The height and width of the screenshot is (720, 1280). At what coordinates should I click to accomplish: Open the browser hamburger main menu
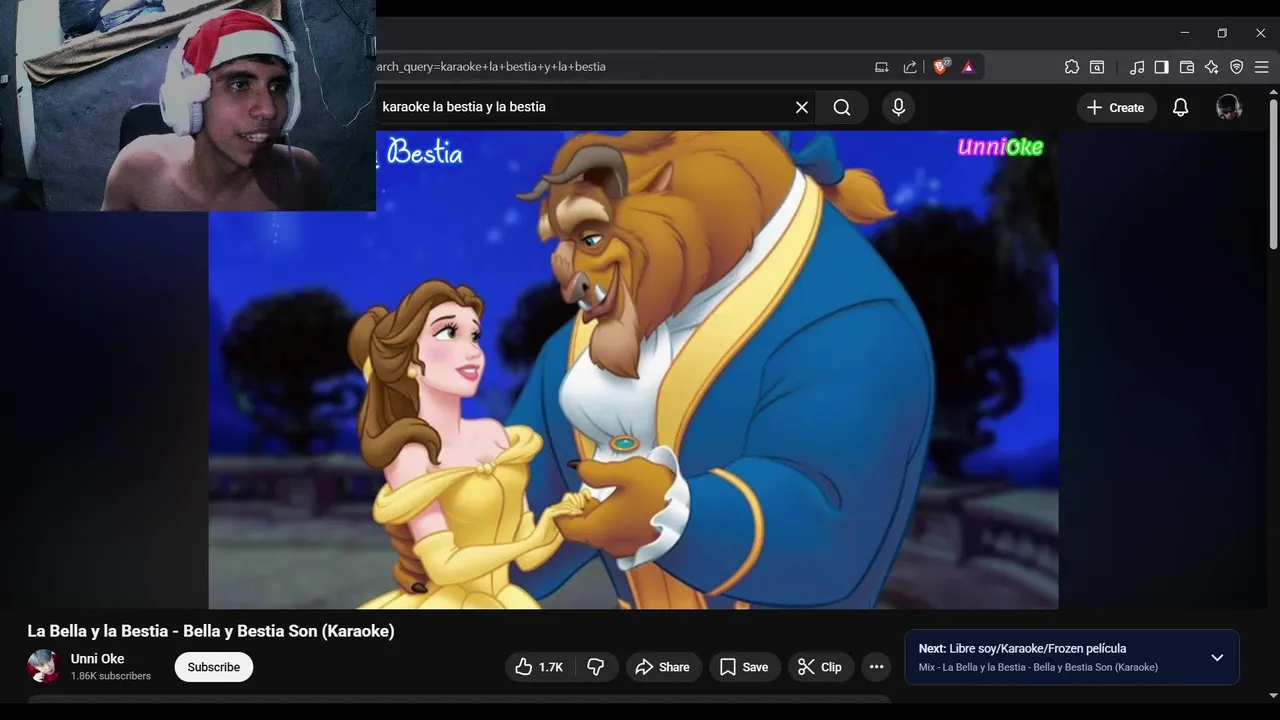[x=1261, y=67]
